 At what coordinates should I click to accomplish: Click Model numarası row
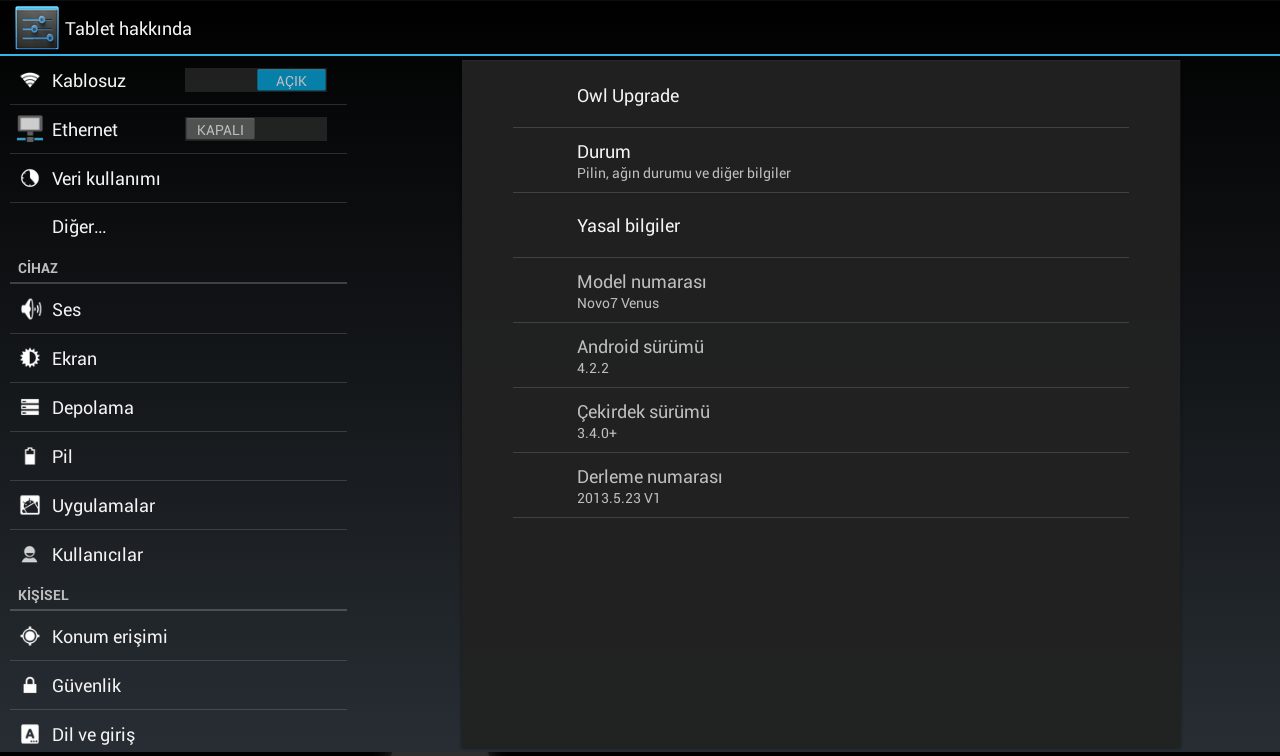point(821,290)
